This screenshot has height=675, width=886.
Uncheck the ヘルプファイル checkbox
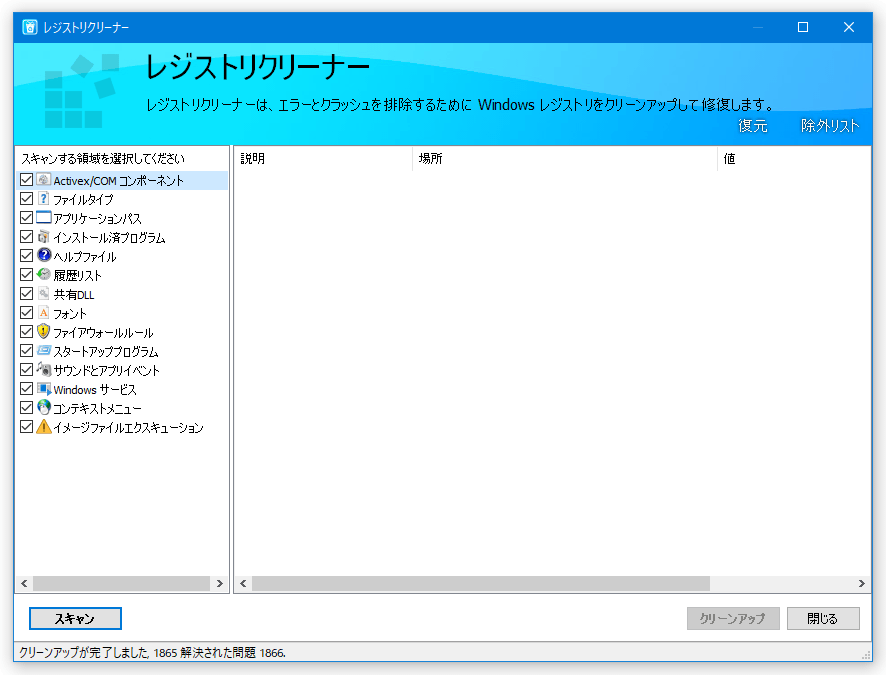pyautogui.click(x=26, y=255)
